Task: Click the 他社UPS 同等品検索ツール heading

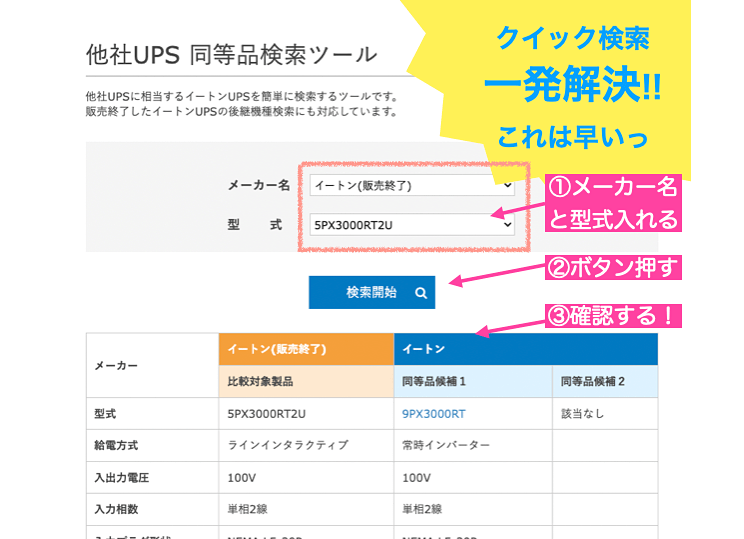Action: point(232,55)
